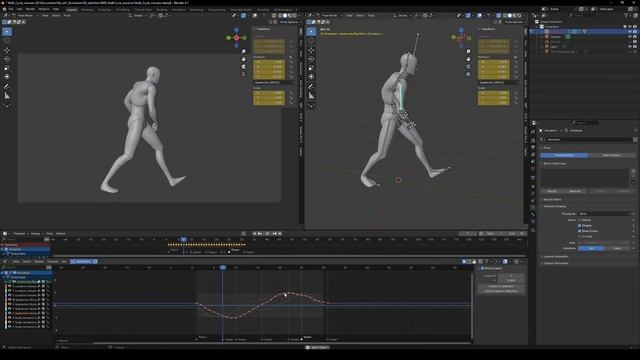Toggle the Names checkbox in Viewport Display
Viewport: 640px width, 360px height.
580,220
